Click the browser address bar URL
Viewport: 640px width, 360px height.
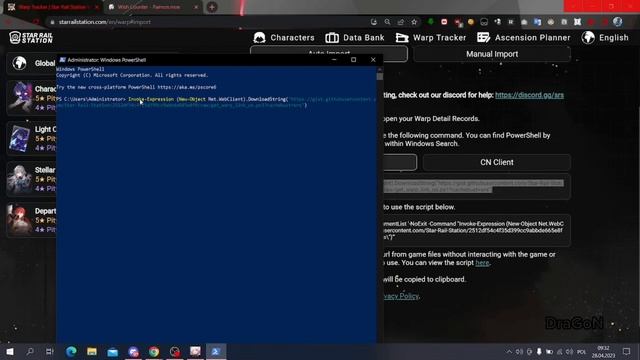(104, 22)
